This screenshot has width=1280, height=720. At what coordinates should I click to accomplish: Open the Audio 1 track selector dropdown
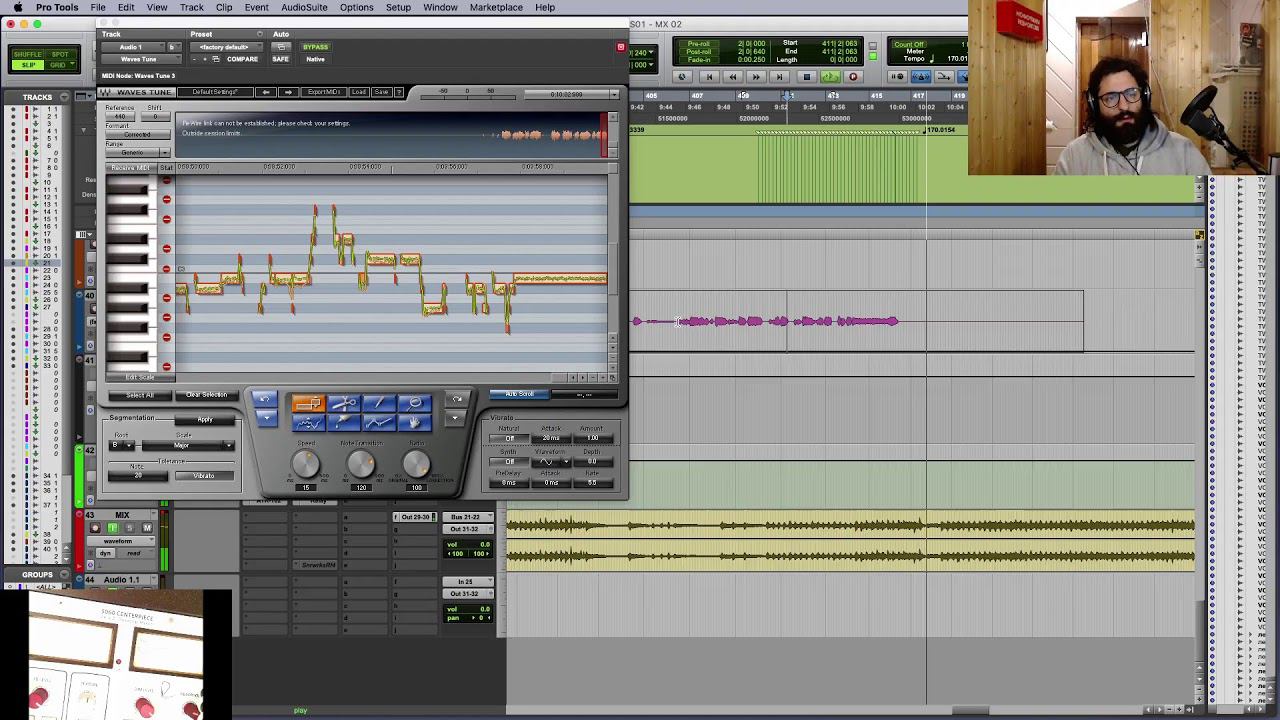coord(131,47)
